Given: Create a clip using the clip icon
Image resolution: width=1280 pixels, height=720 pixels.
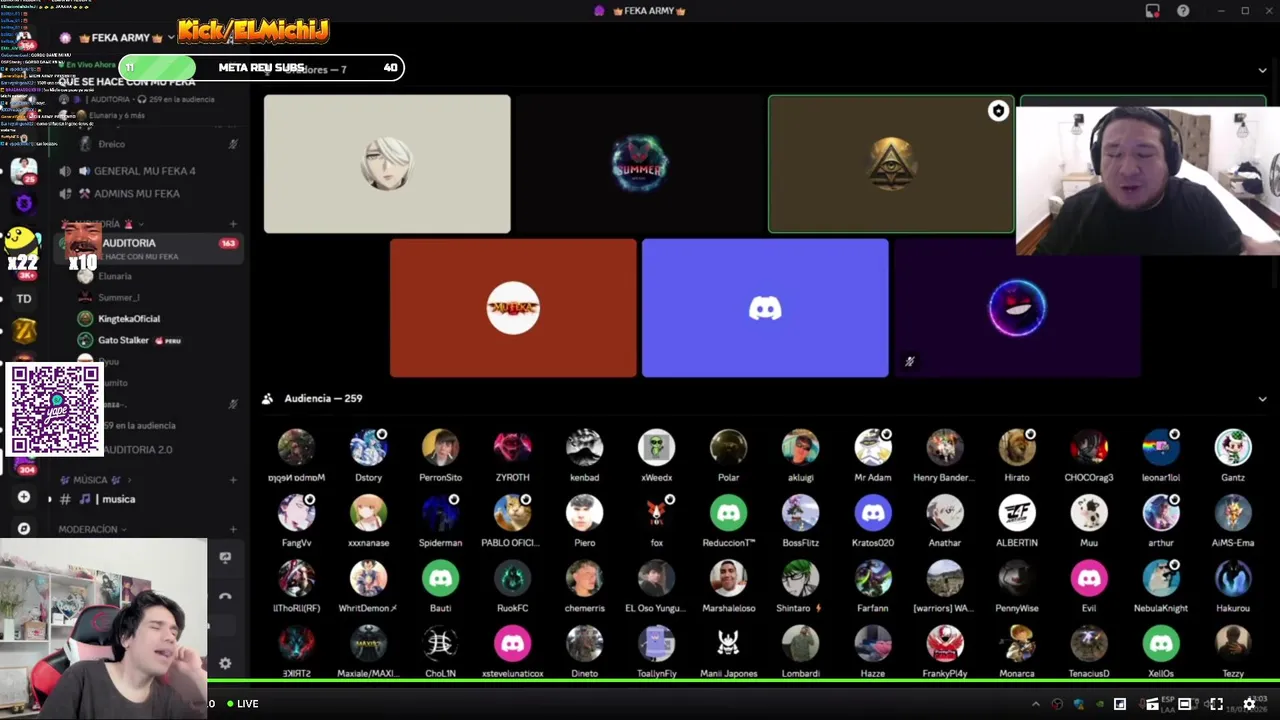Looking at the screenshot, I should (x=1152, y=704).
